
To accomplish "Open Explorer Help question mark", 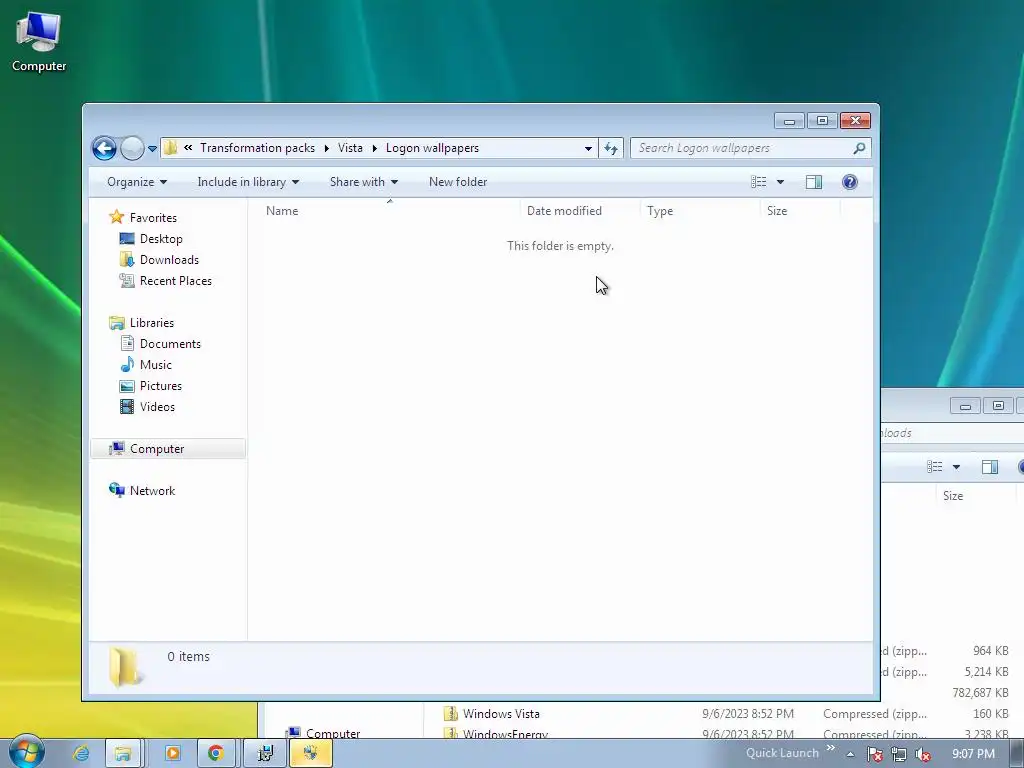I will [x=850, y=182].
